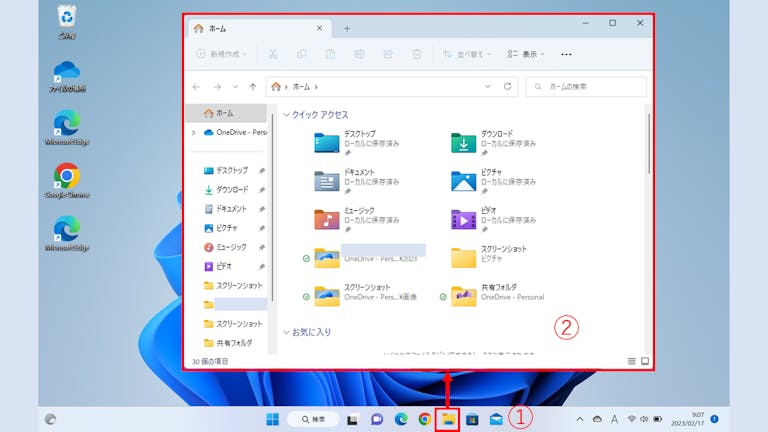Click the Cut scissors icon in toolbar
The image size is (768, 432).
pos(273,54)
